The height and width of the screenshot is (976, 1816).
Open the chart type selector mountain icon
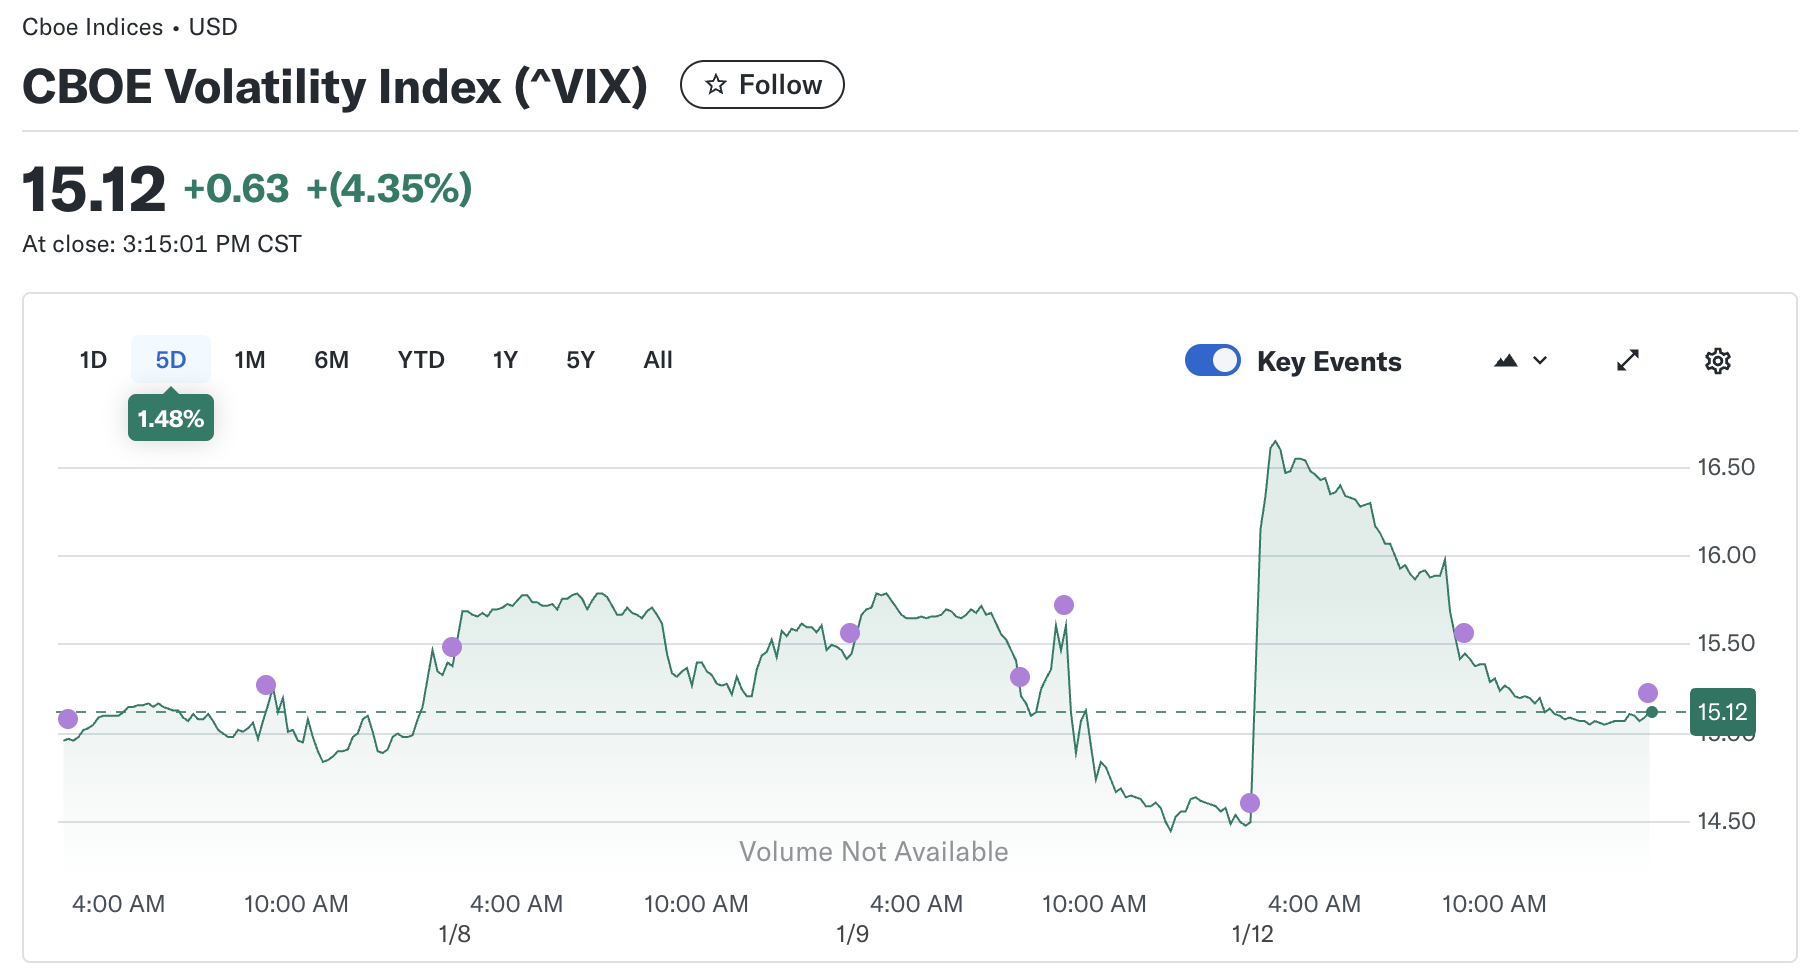click(x=1507, y=360)
